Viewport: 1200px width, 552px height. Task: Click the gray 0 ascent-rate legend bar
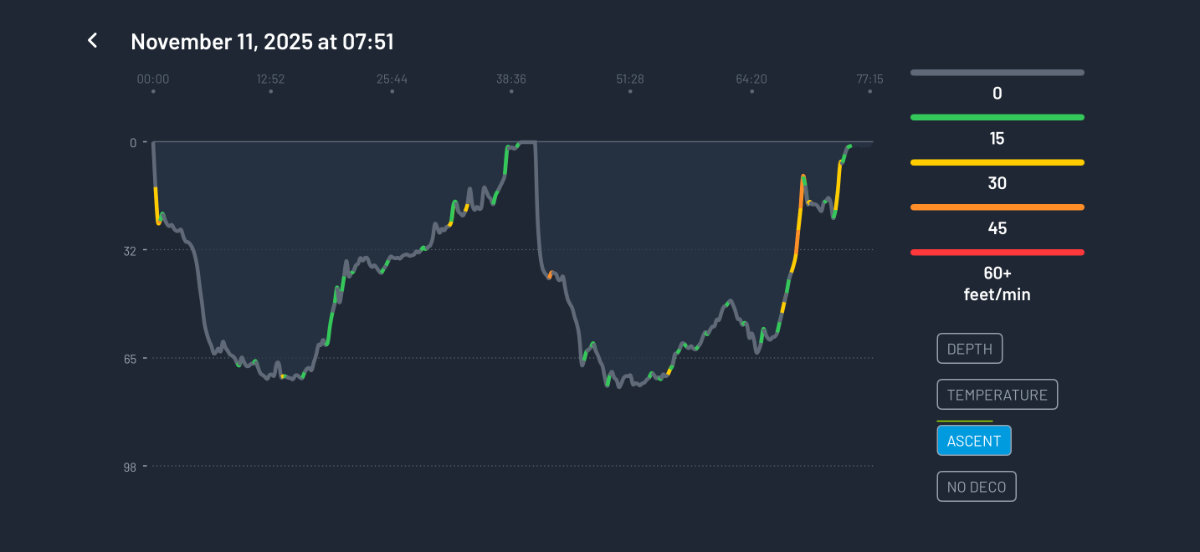[996, 73]
